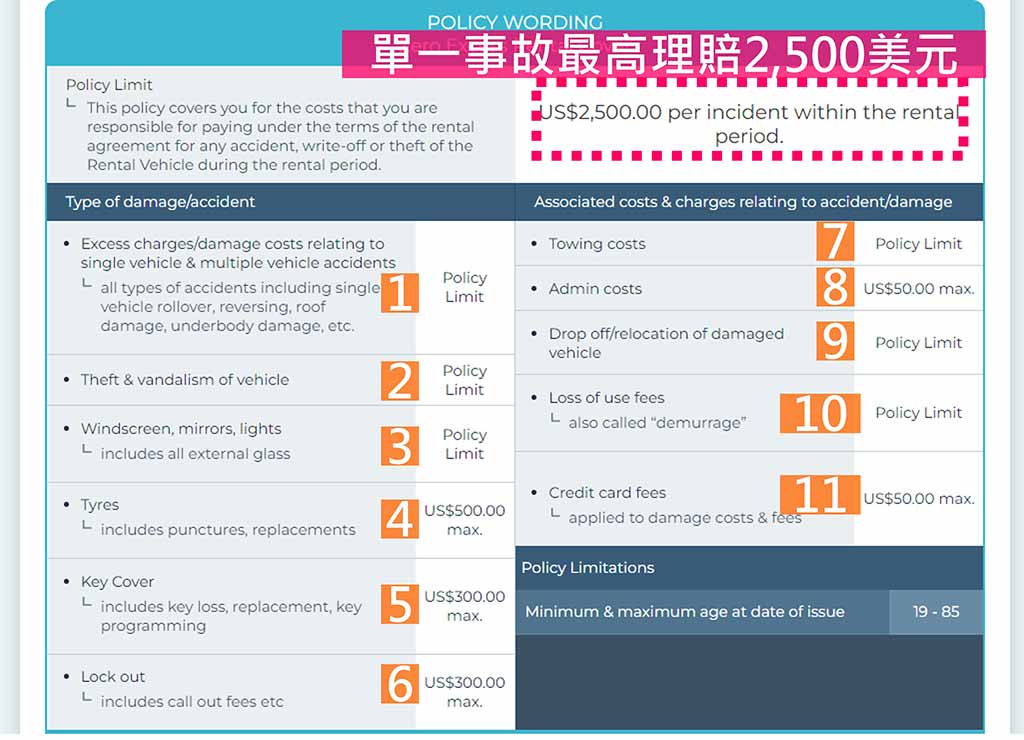Image resolution: width=1024 pixels, height=740 pixels.
Task: Click 'includes punctures, replacements' sub-note
Action: [x=228, y=530]
